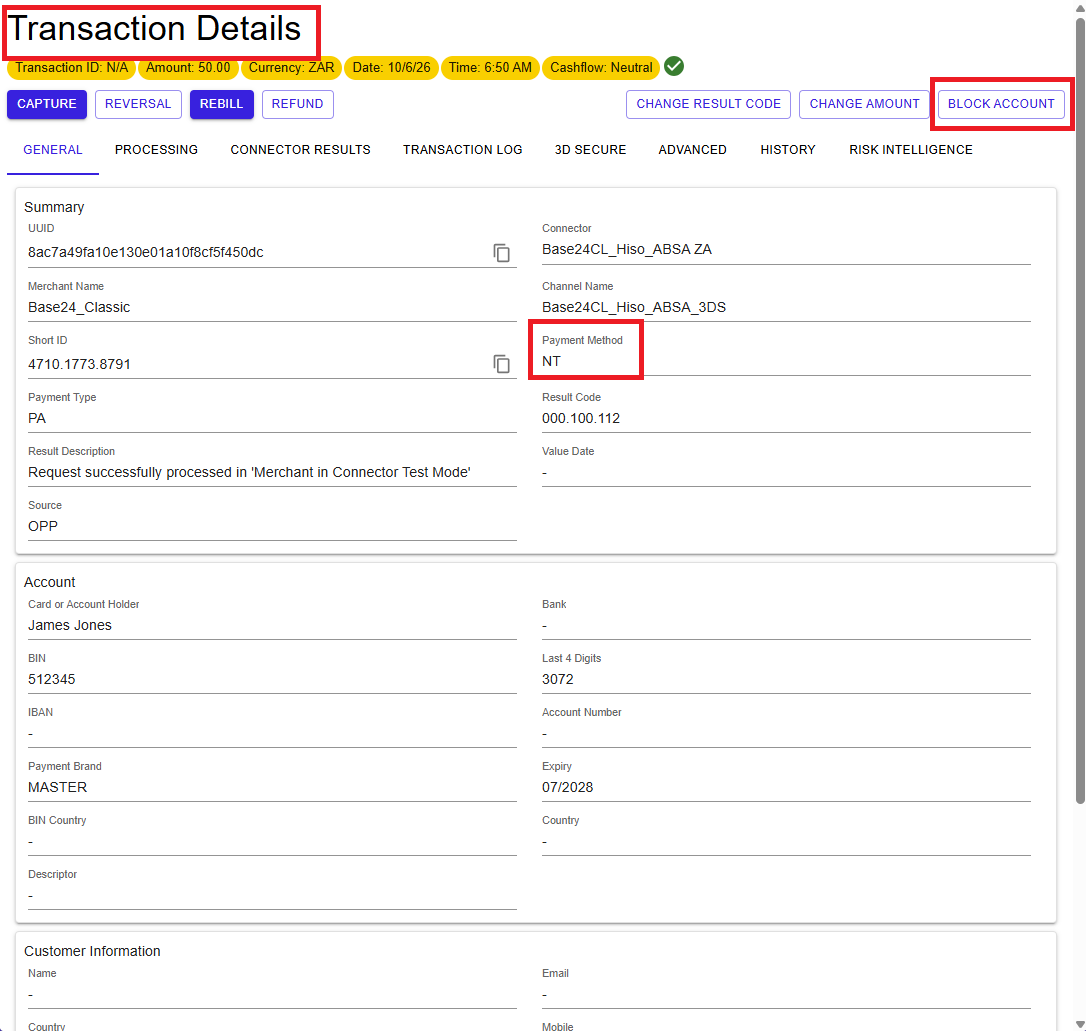Click the Time: 6:50 AM chip

(490, 68)
